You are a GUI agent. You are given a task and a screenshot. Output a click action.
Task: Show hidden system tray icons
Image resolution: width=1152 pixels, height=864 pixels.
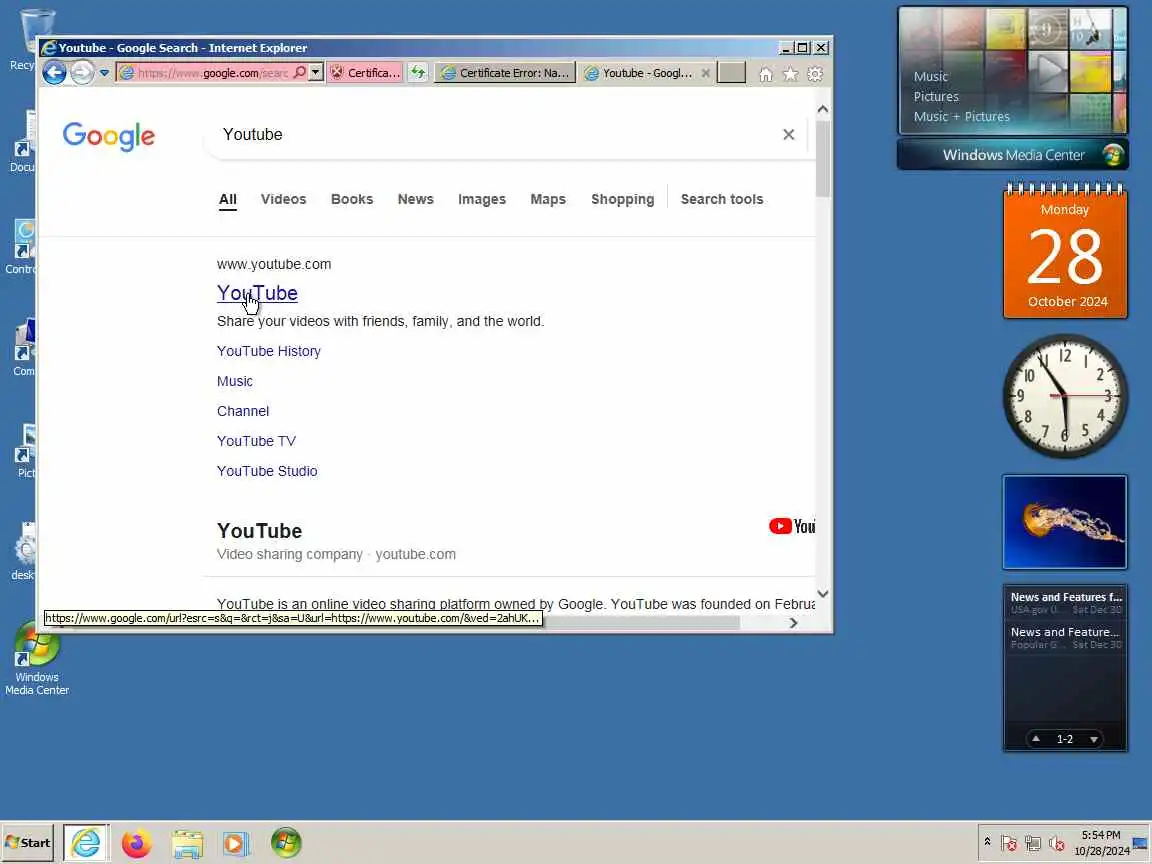click(x=987, y=842)
